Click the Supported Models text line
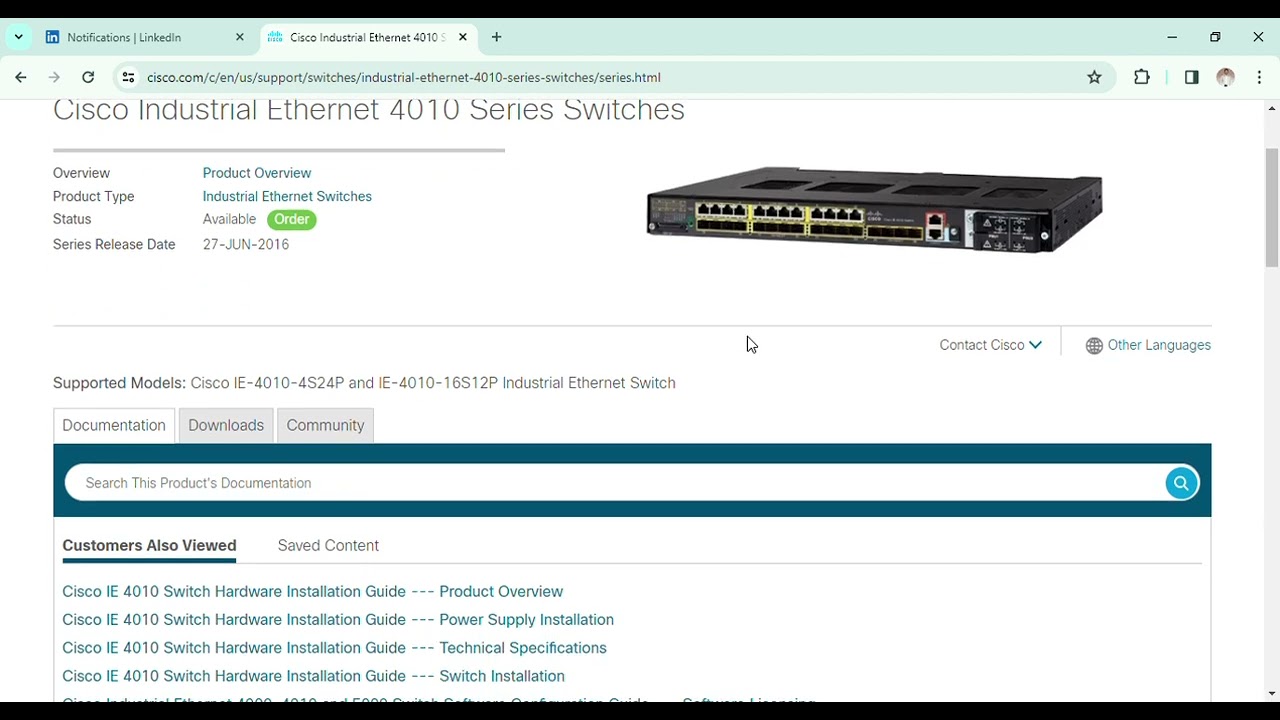Image resolution: width=1280 pixels, height=720 pixels. (x=364, y=383)
